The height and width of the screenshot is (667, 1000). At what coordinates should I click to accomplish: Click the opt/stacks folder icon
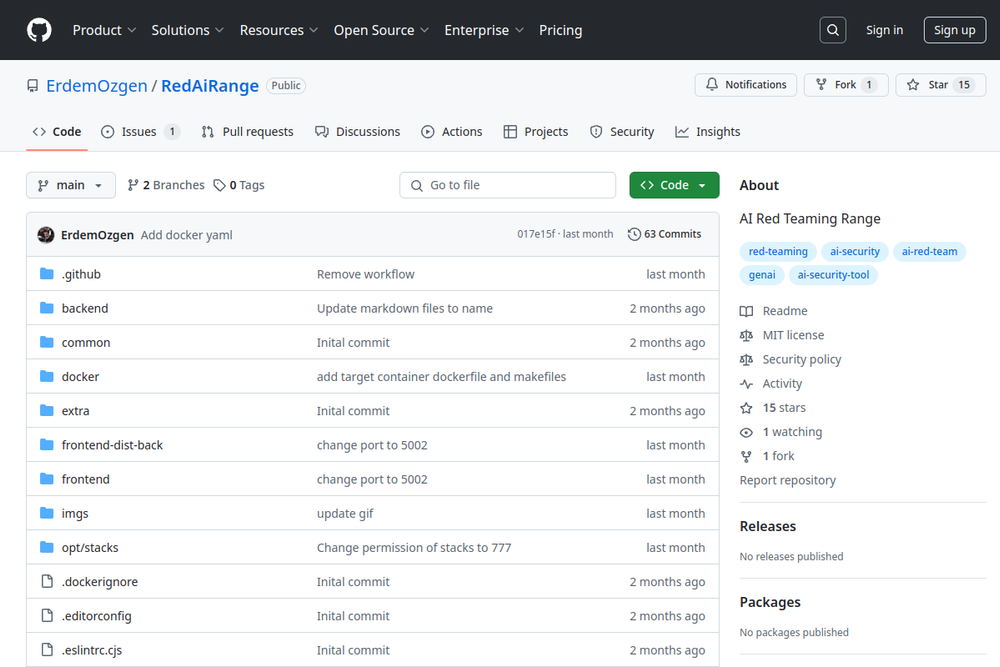tap(47, 547)
